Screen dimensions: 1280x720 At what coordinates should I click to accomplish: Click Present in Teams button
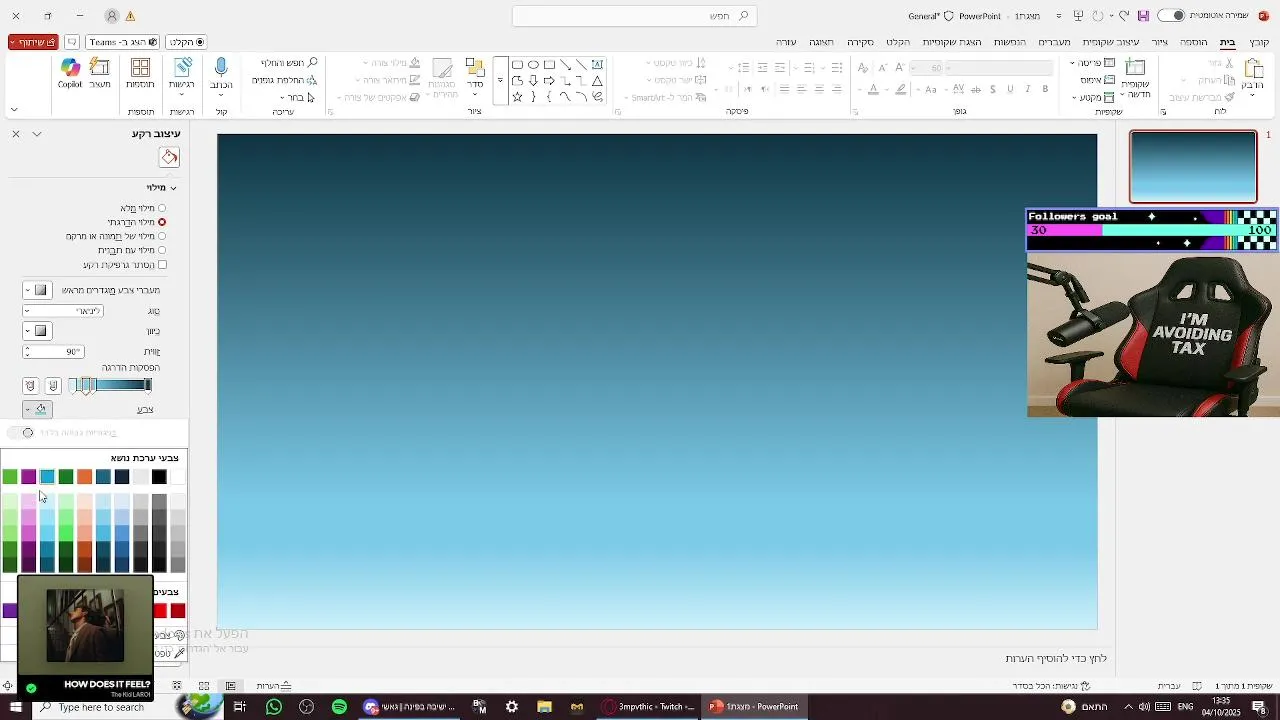122,42
